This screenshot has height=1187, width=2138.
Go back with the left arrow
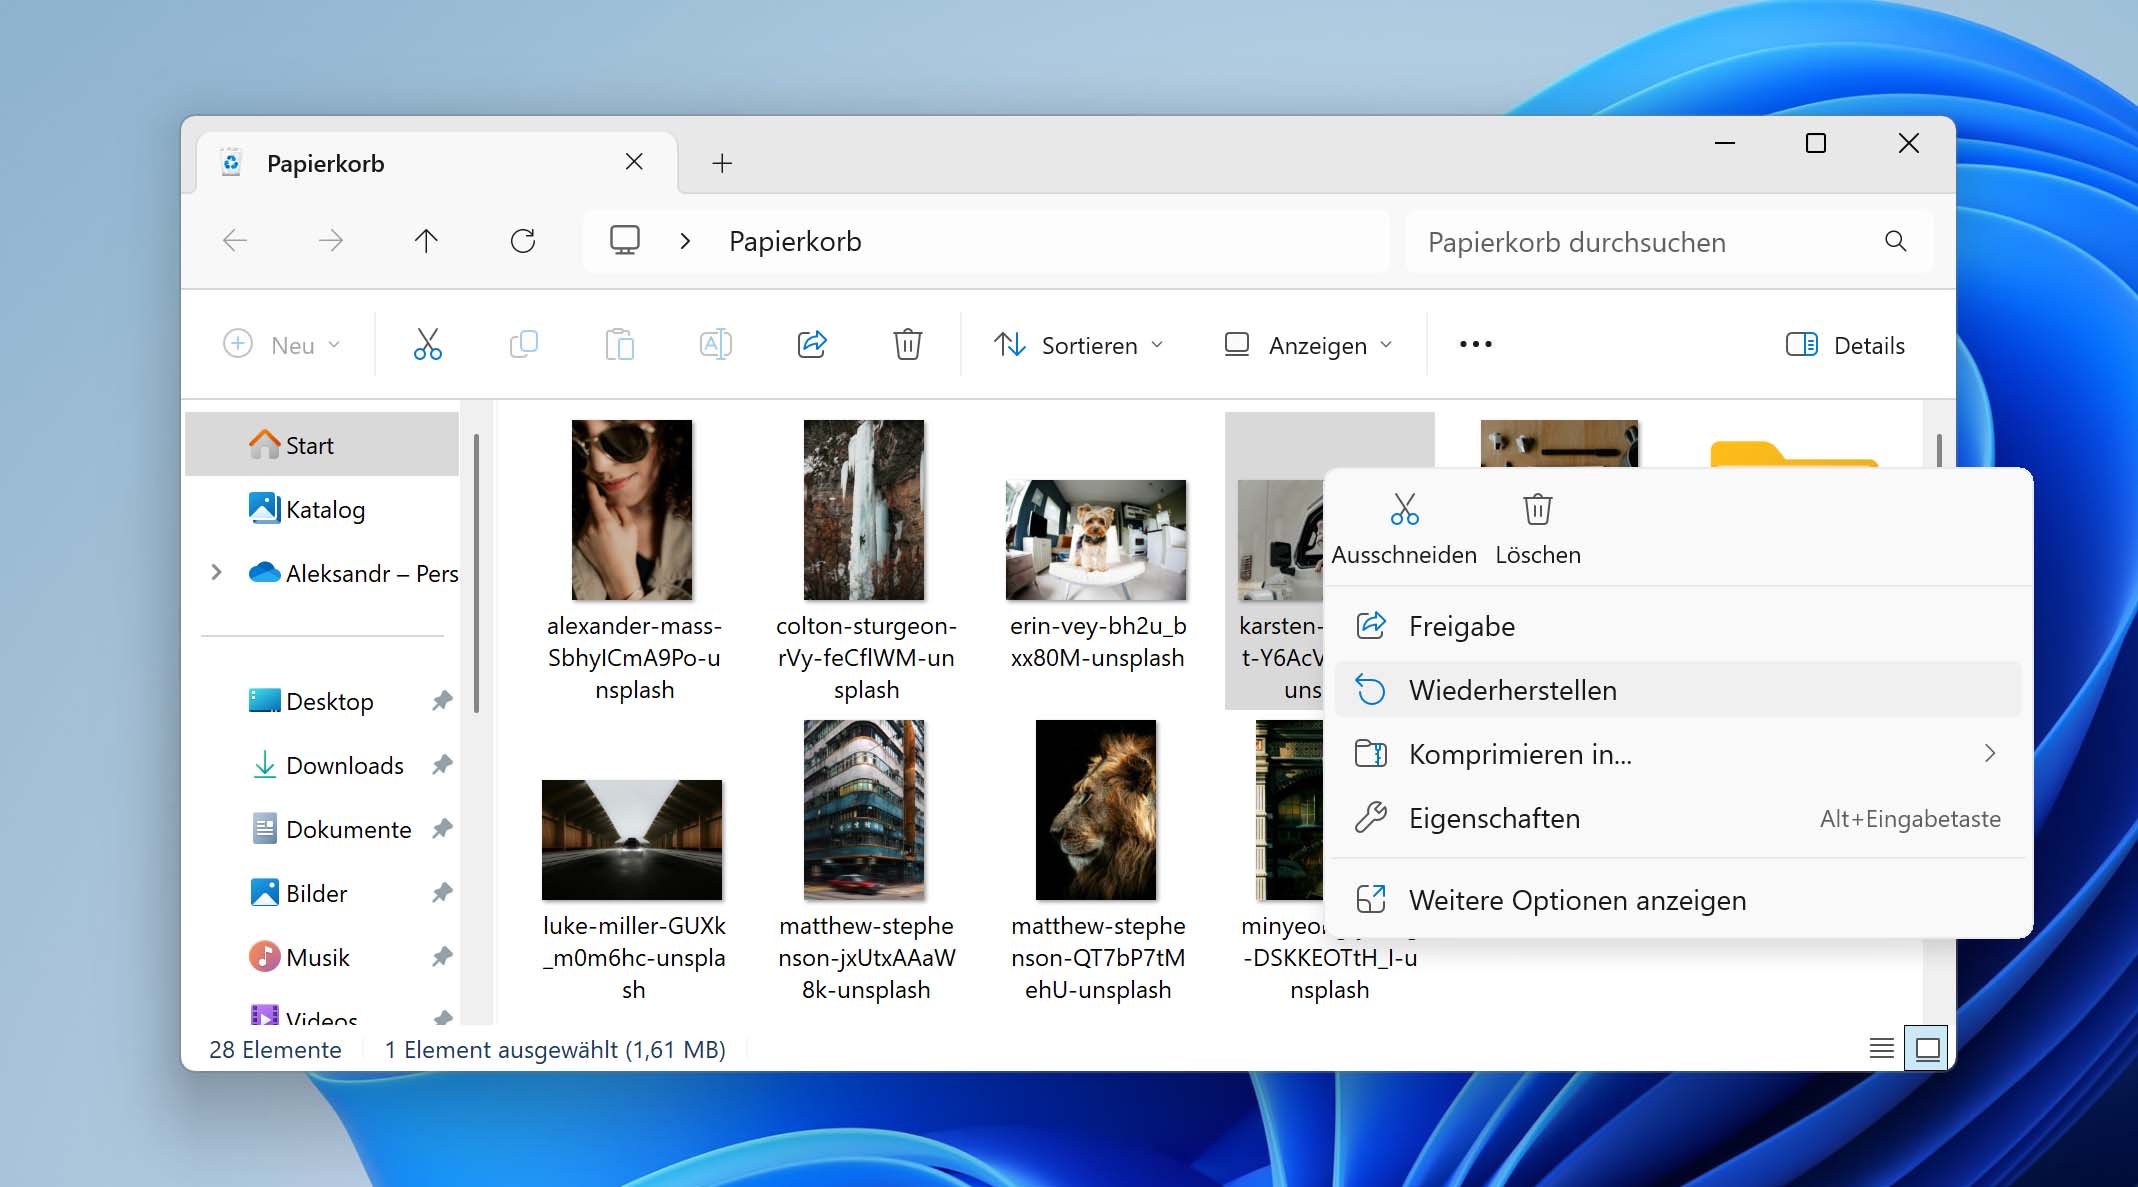(235, 241)
